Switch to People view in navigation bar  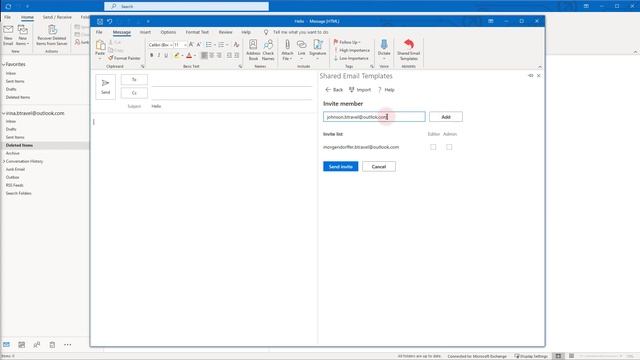[x=37, y=345]
